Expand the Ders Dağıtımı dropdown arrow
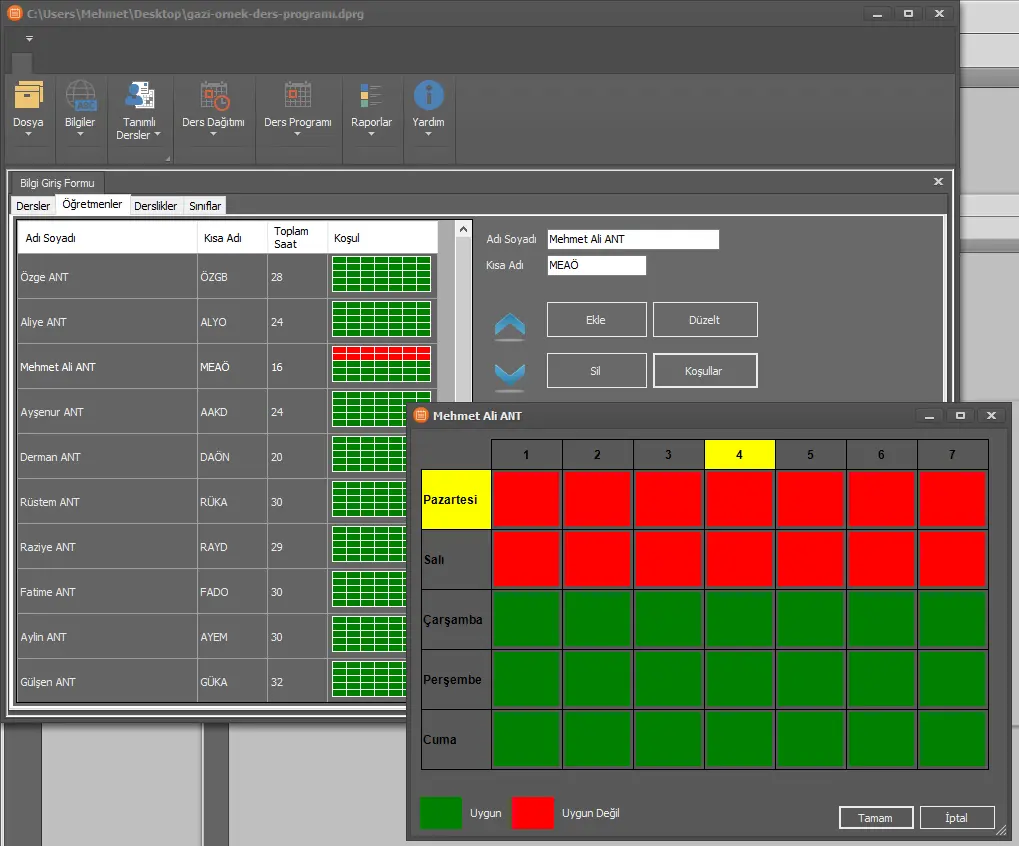Image resolution: width=1019 pixels, height=846 pixels. (213, 136)
